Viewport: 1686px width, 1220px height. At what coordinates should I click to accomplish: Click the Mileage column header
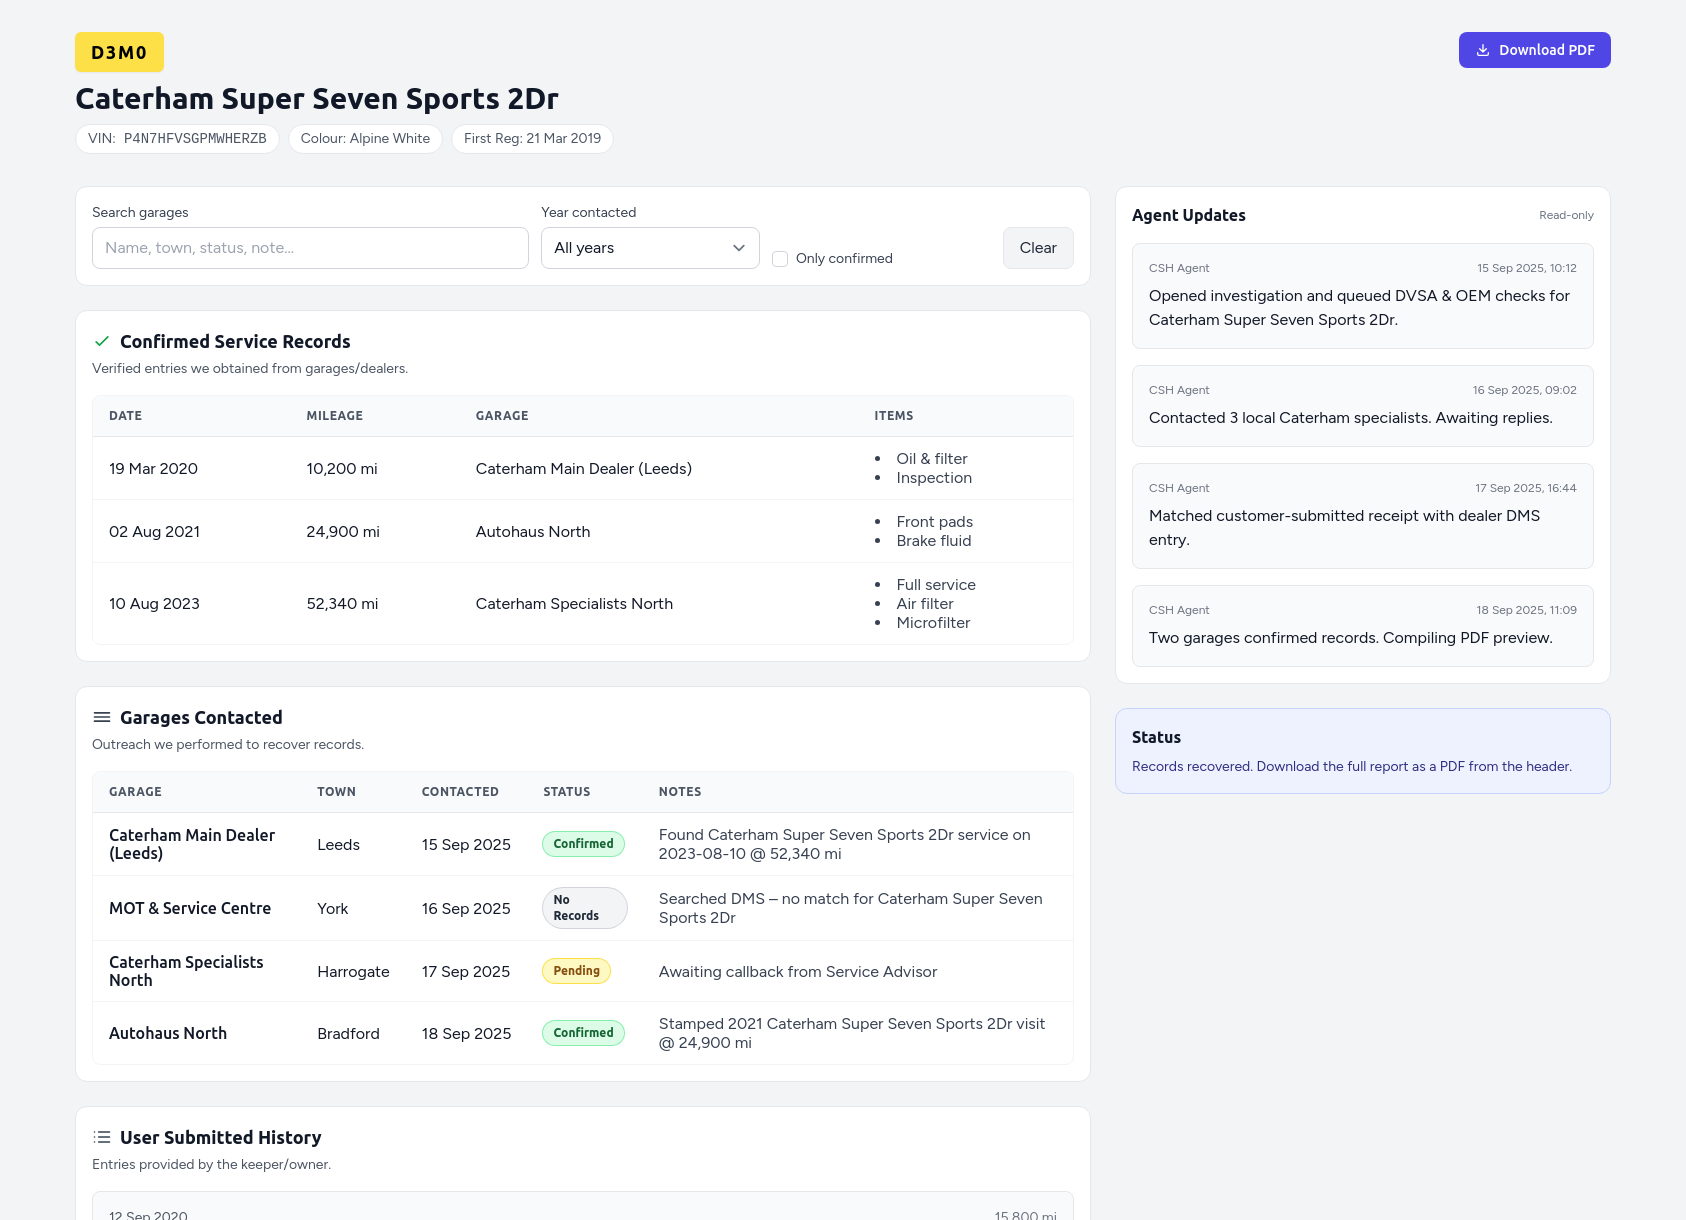click(334, 416)
